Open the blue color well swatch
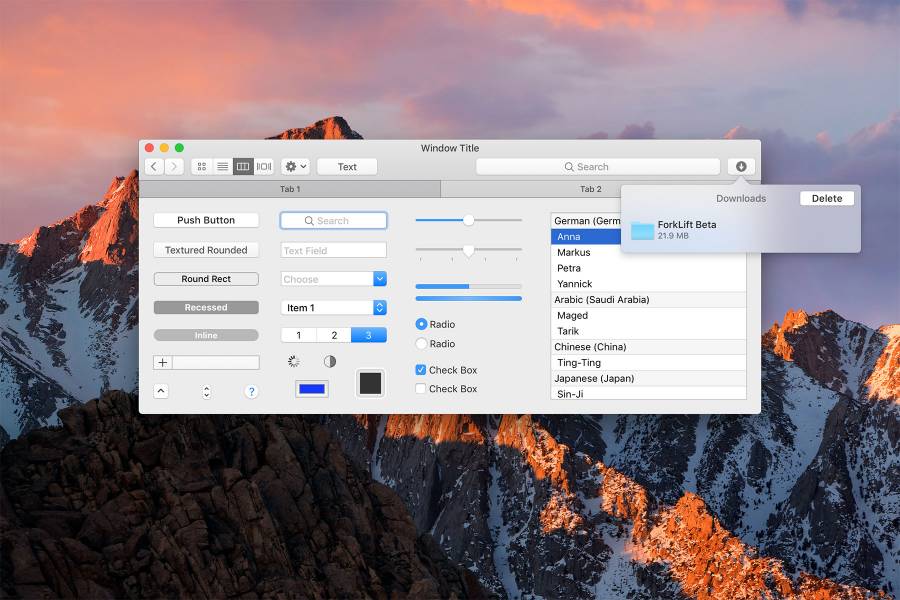Image resolution: width=900 pixels, height=600 pixels. [312, 389]
